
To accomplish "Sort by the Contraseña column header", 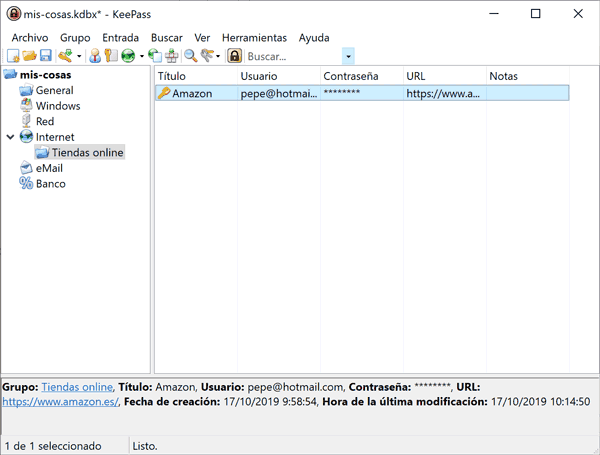I will (362, 76).
